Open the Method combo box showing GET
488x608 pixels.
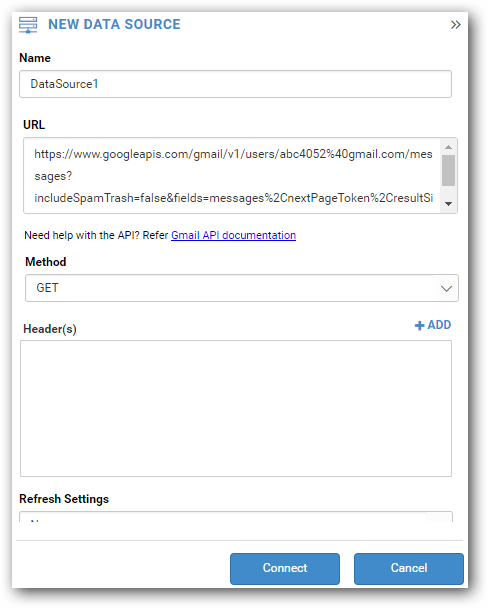(241, 288)
